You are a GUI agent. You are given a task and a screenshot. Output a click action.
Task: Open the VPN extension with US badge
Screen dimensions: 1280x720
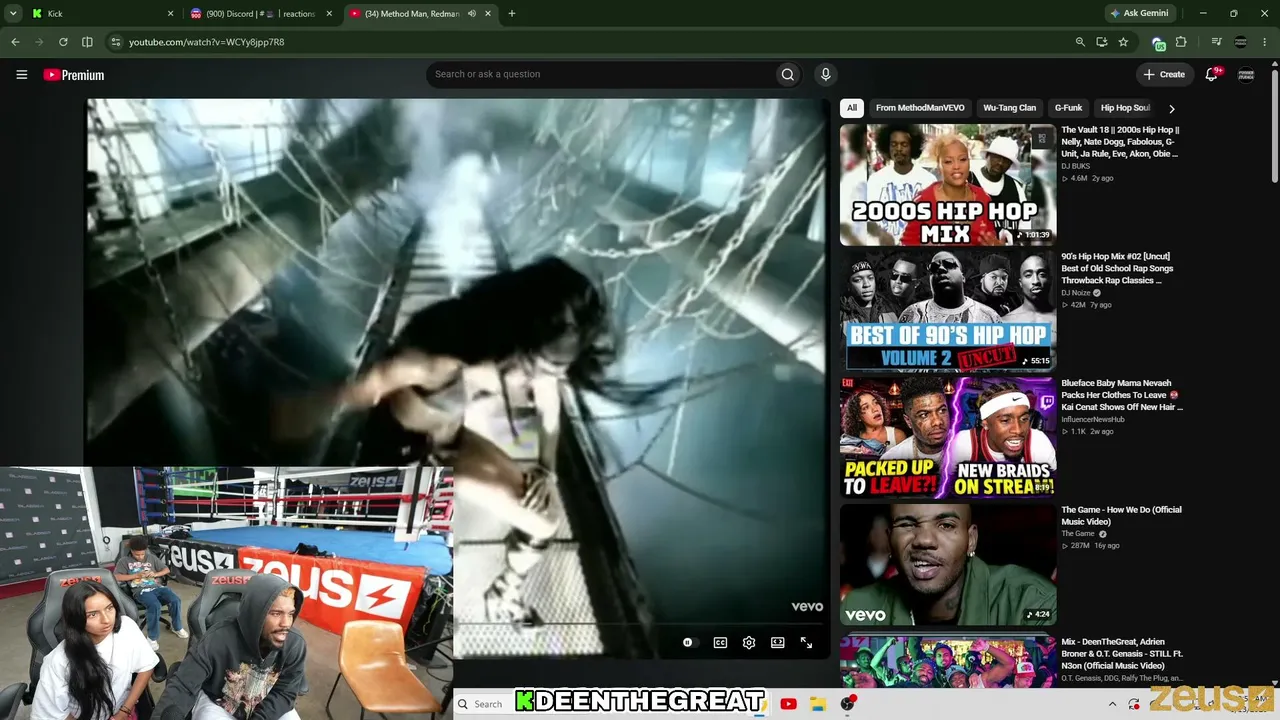point(1158,43)
